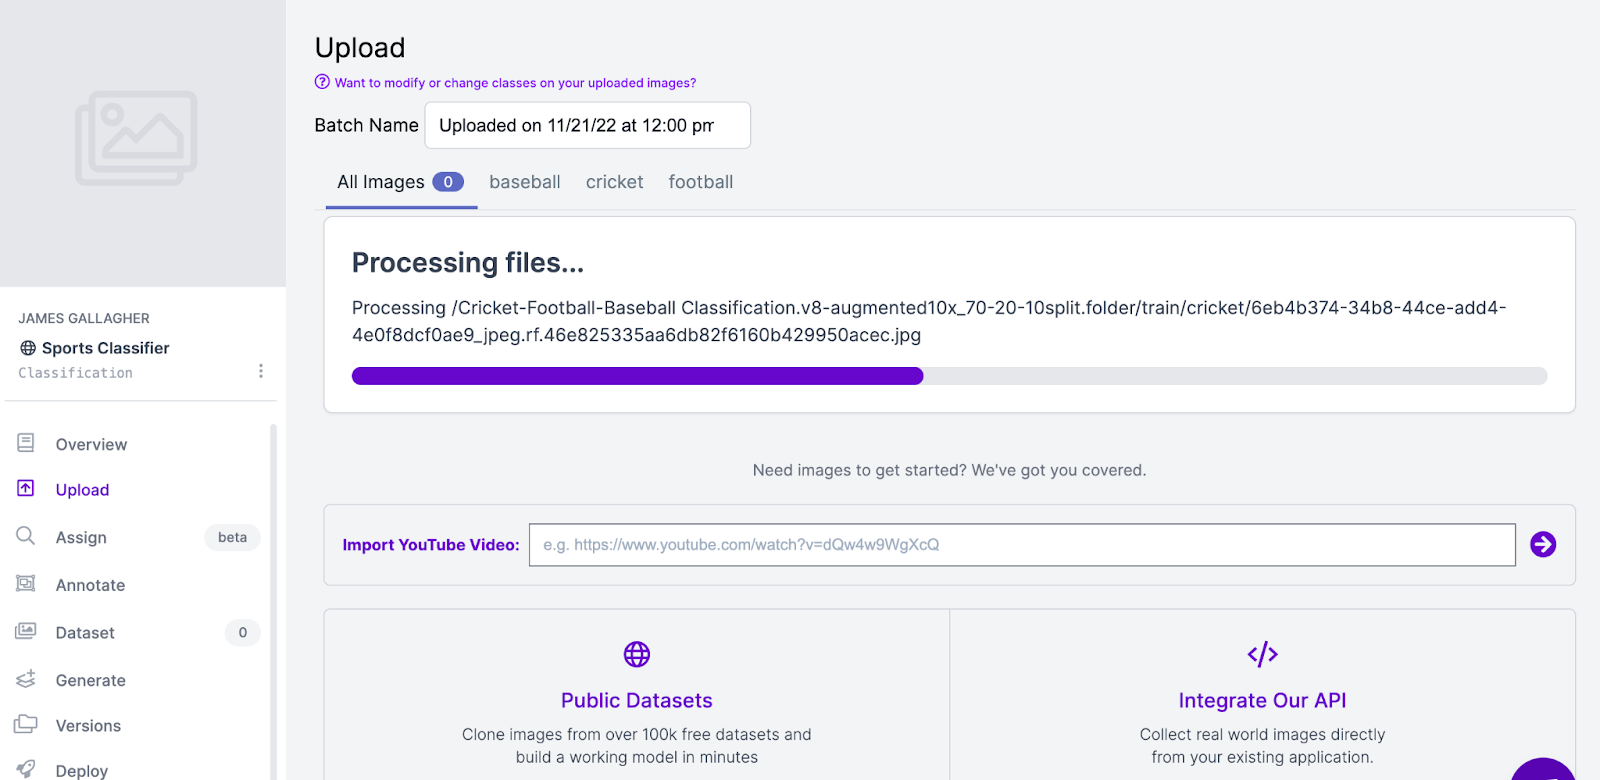Switch to the baseball tab
The height and width of the screenshot is (780, 1600).
[x=524, y=182]
